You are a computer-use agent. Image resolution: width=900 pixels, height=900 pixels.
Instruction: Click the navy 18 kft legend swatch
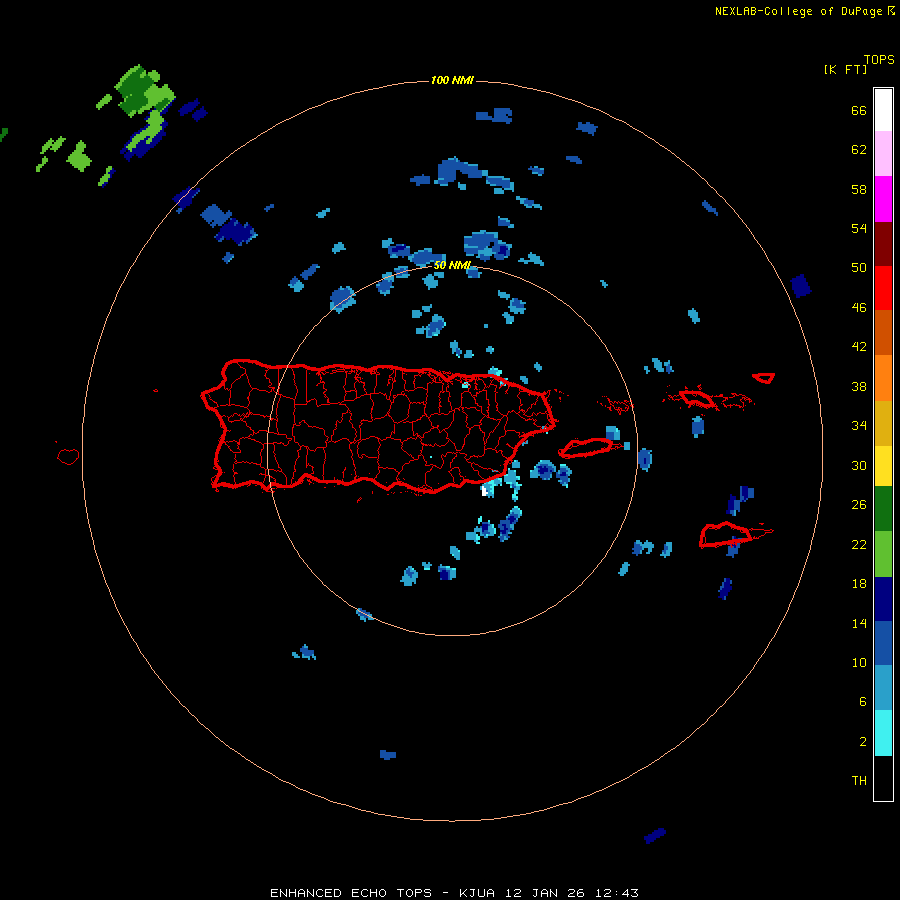coord(883,599)
